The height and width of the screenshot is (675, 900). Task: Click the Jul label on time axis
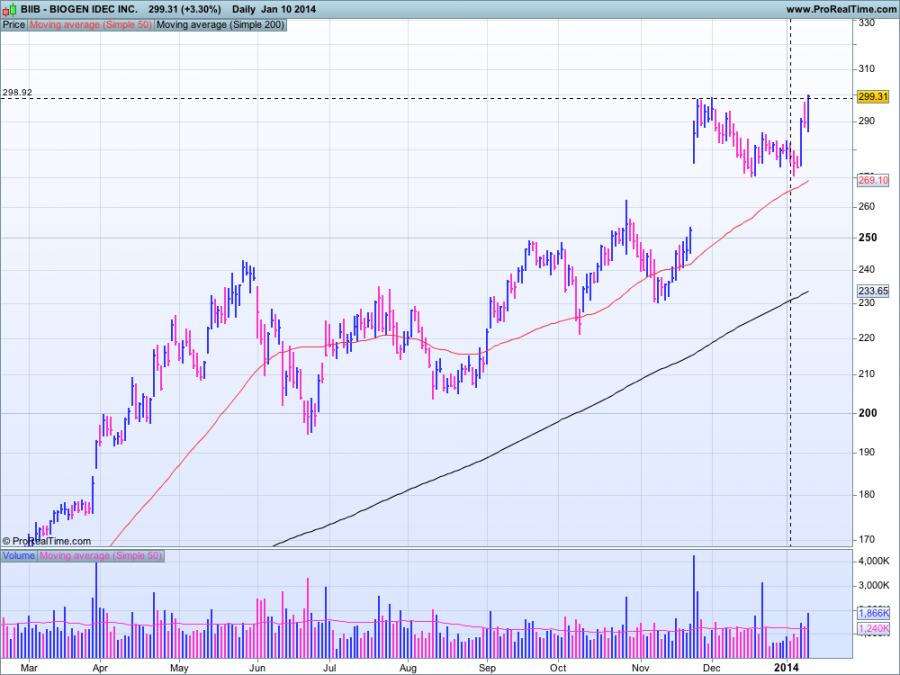tap(329, 668)
